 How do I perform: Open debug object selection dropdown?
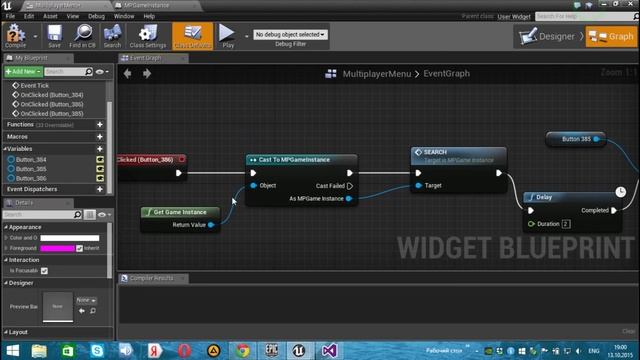click(290, 35)
